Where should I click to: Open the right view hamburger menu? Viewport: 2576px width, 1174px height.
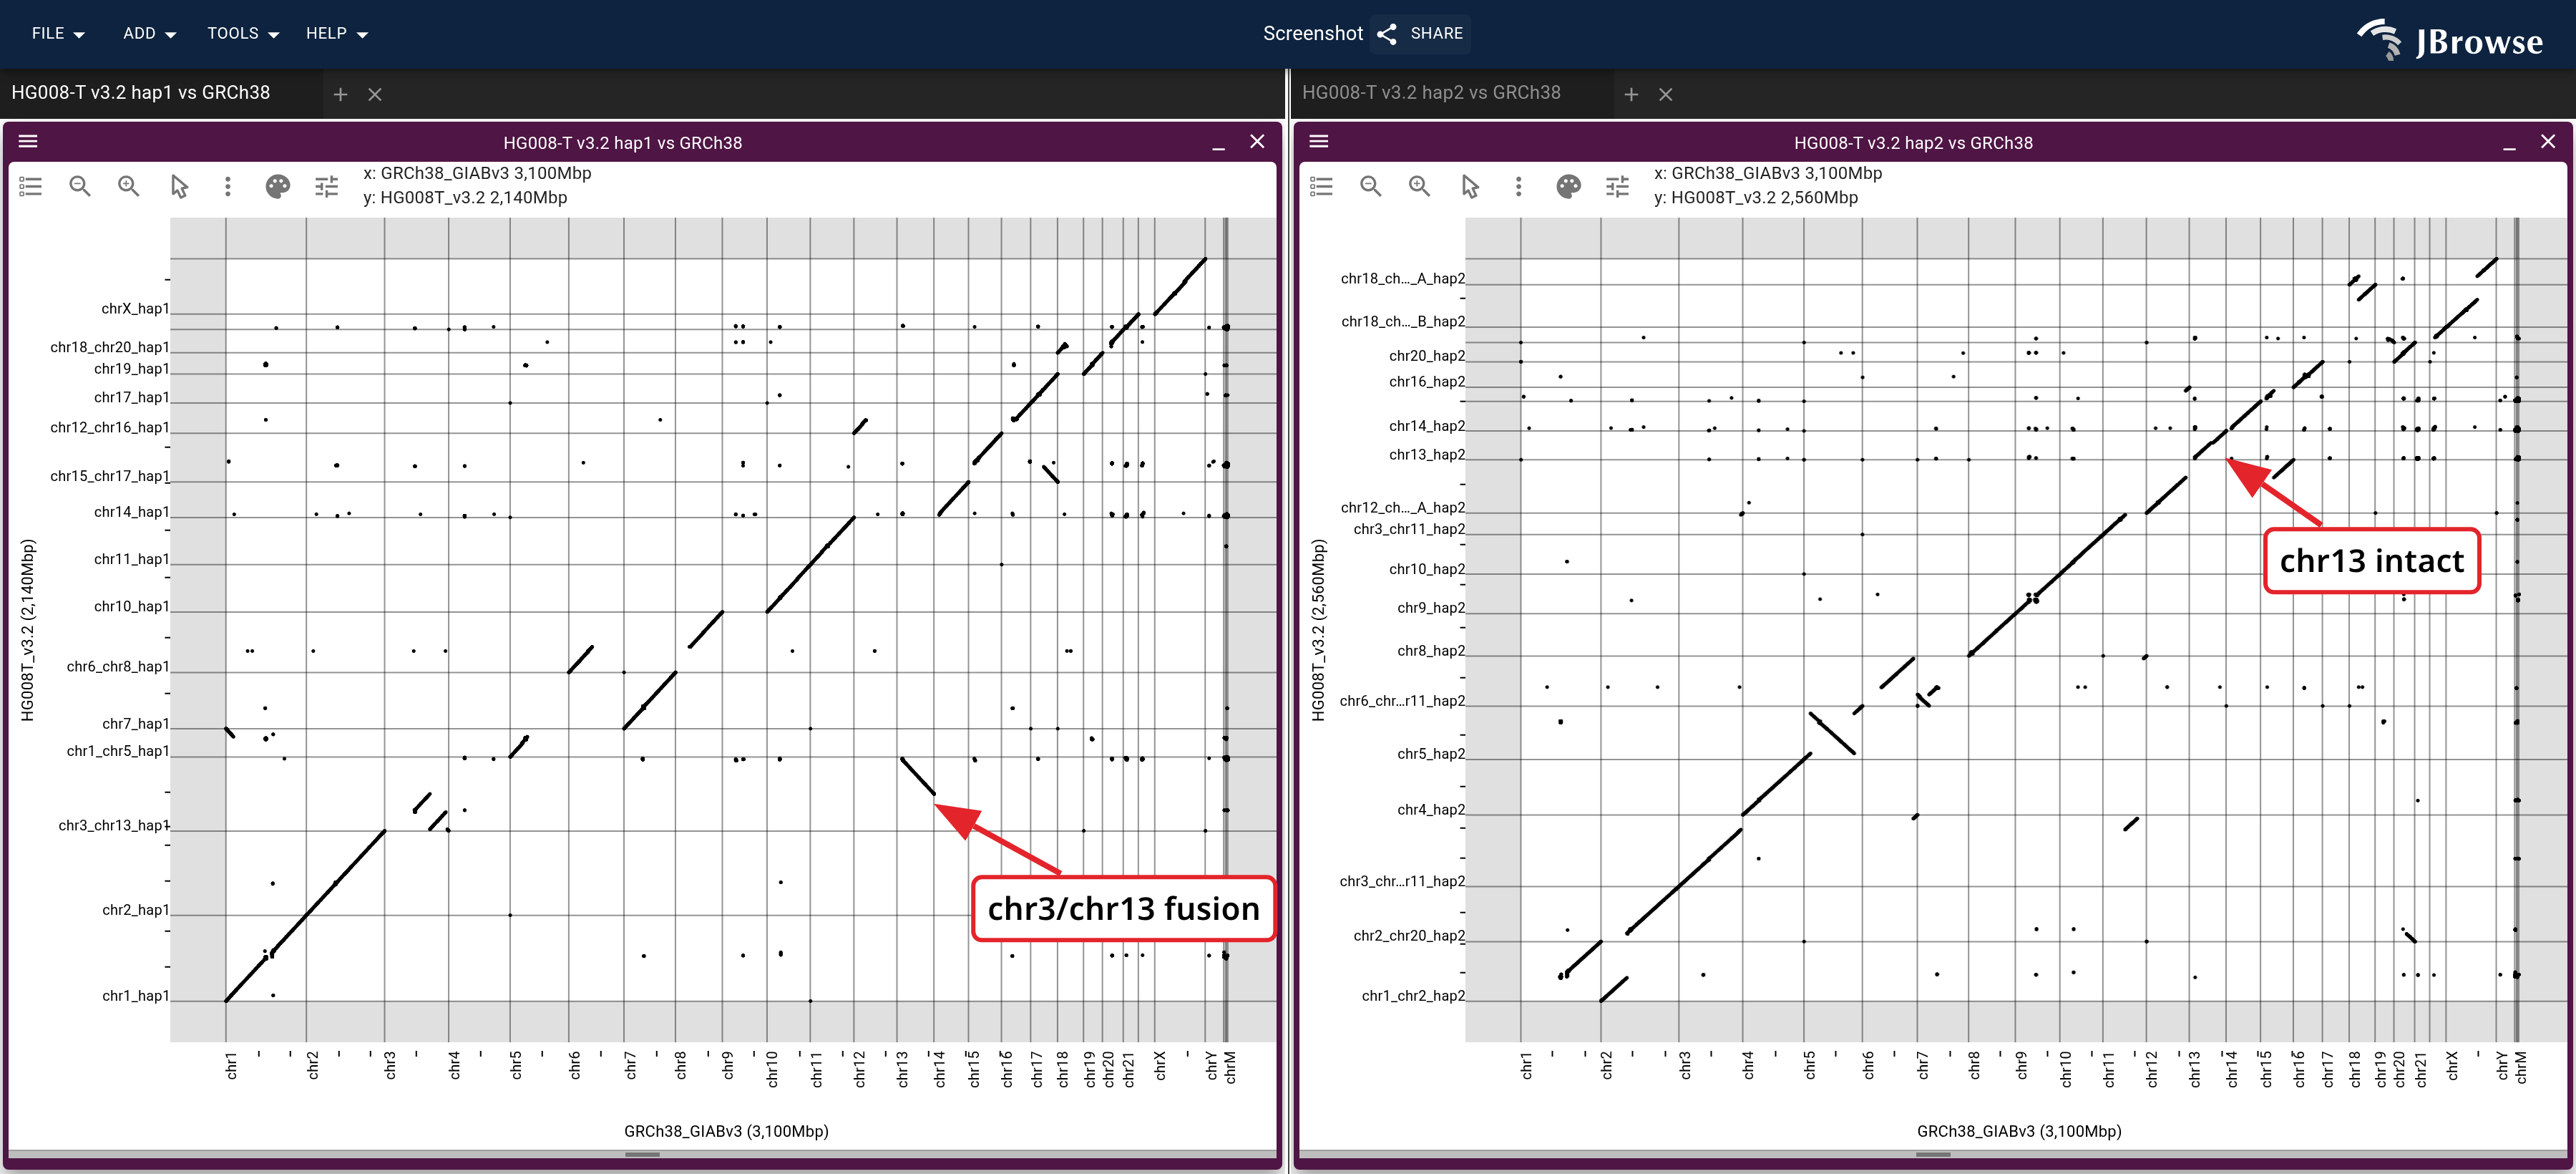coord(1319,142)
